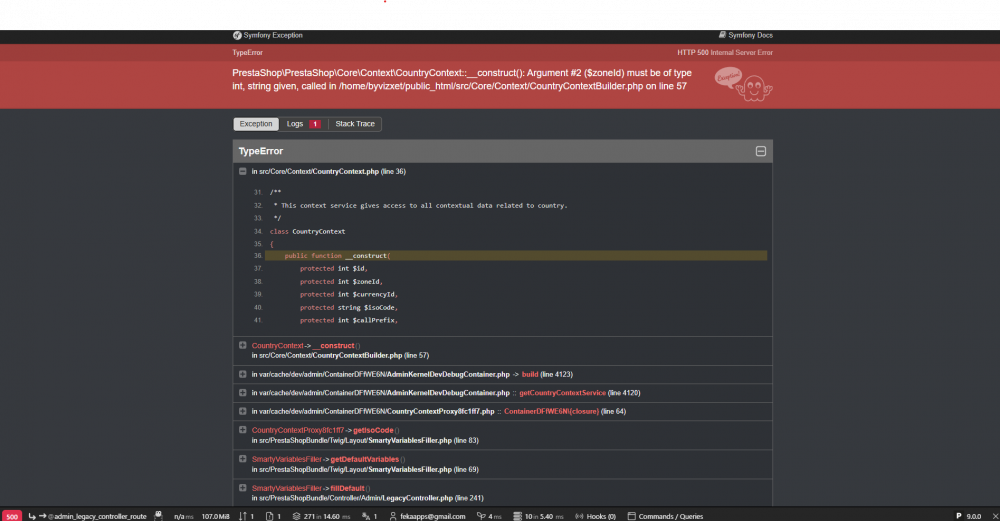Click the LegacyController.php line 241 path

tap(367, 498)
